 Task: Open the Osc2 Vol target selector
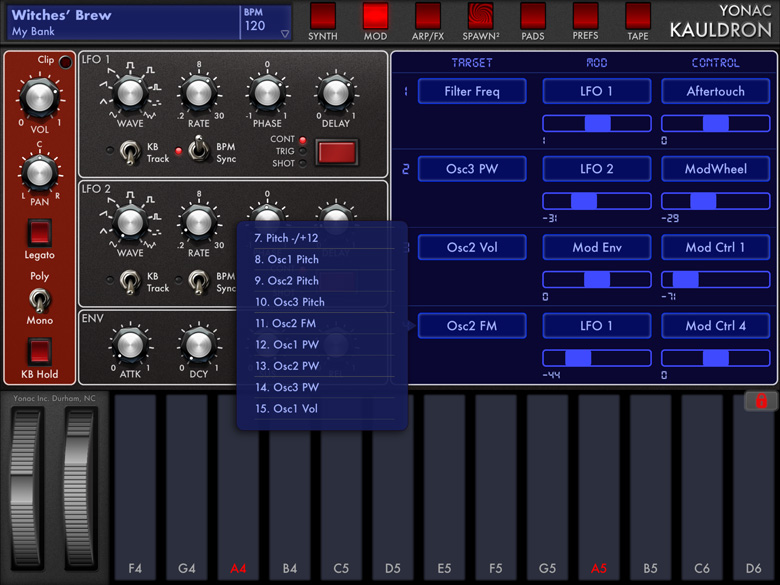pyautogui.click(x=472, y=247)
